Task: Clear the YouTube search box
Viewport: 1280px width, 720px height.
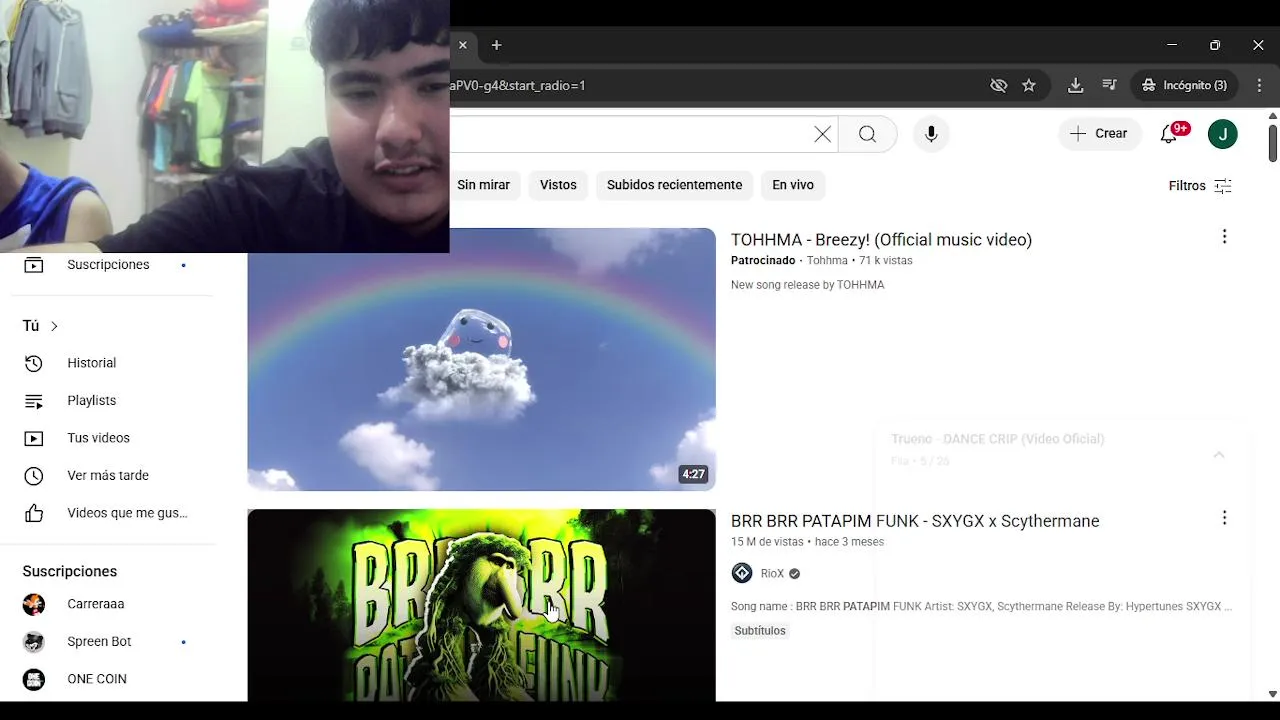Action: [822, 134]
